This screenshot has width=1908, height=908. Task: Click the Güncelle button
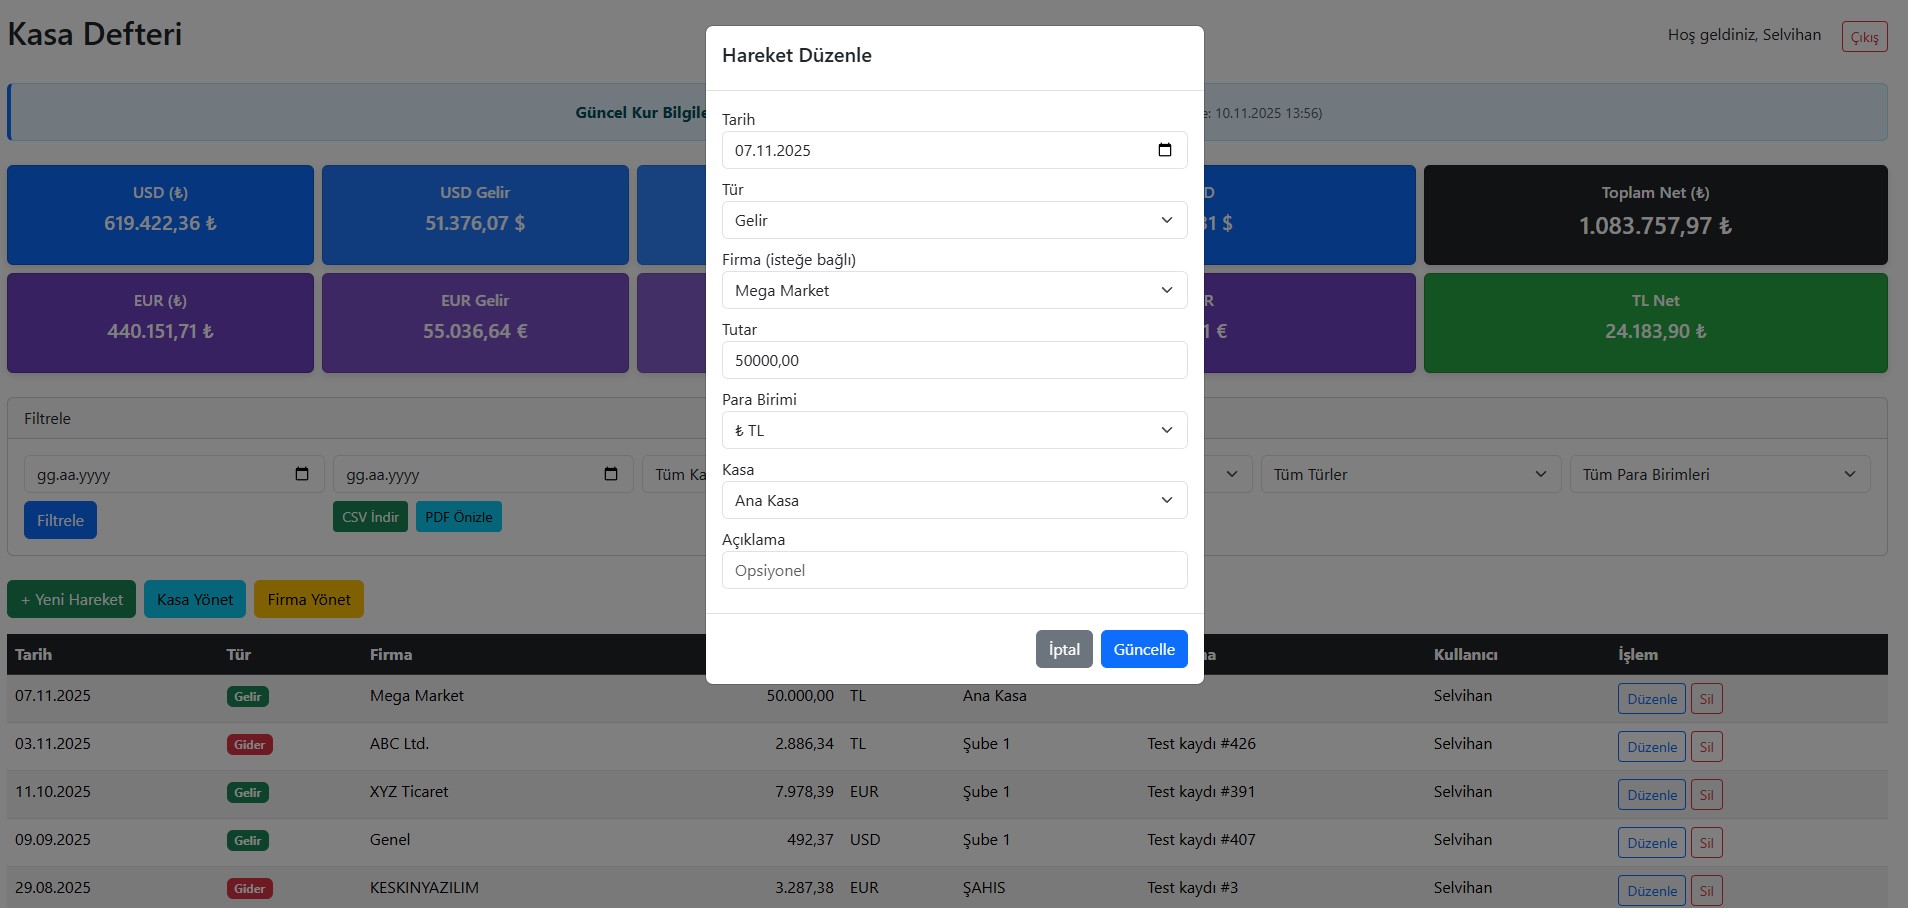[1144, 649]
